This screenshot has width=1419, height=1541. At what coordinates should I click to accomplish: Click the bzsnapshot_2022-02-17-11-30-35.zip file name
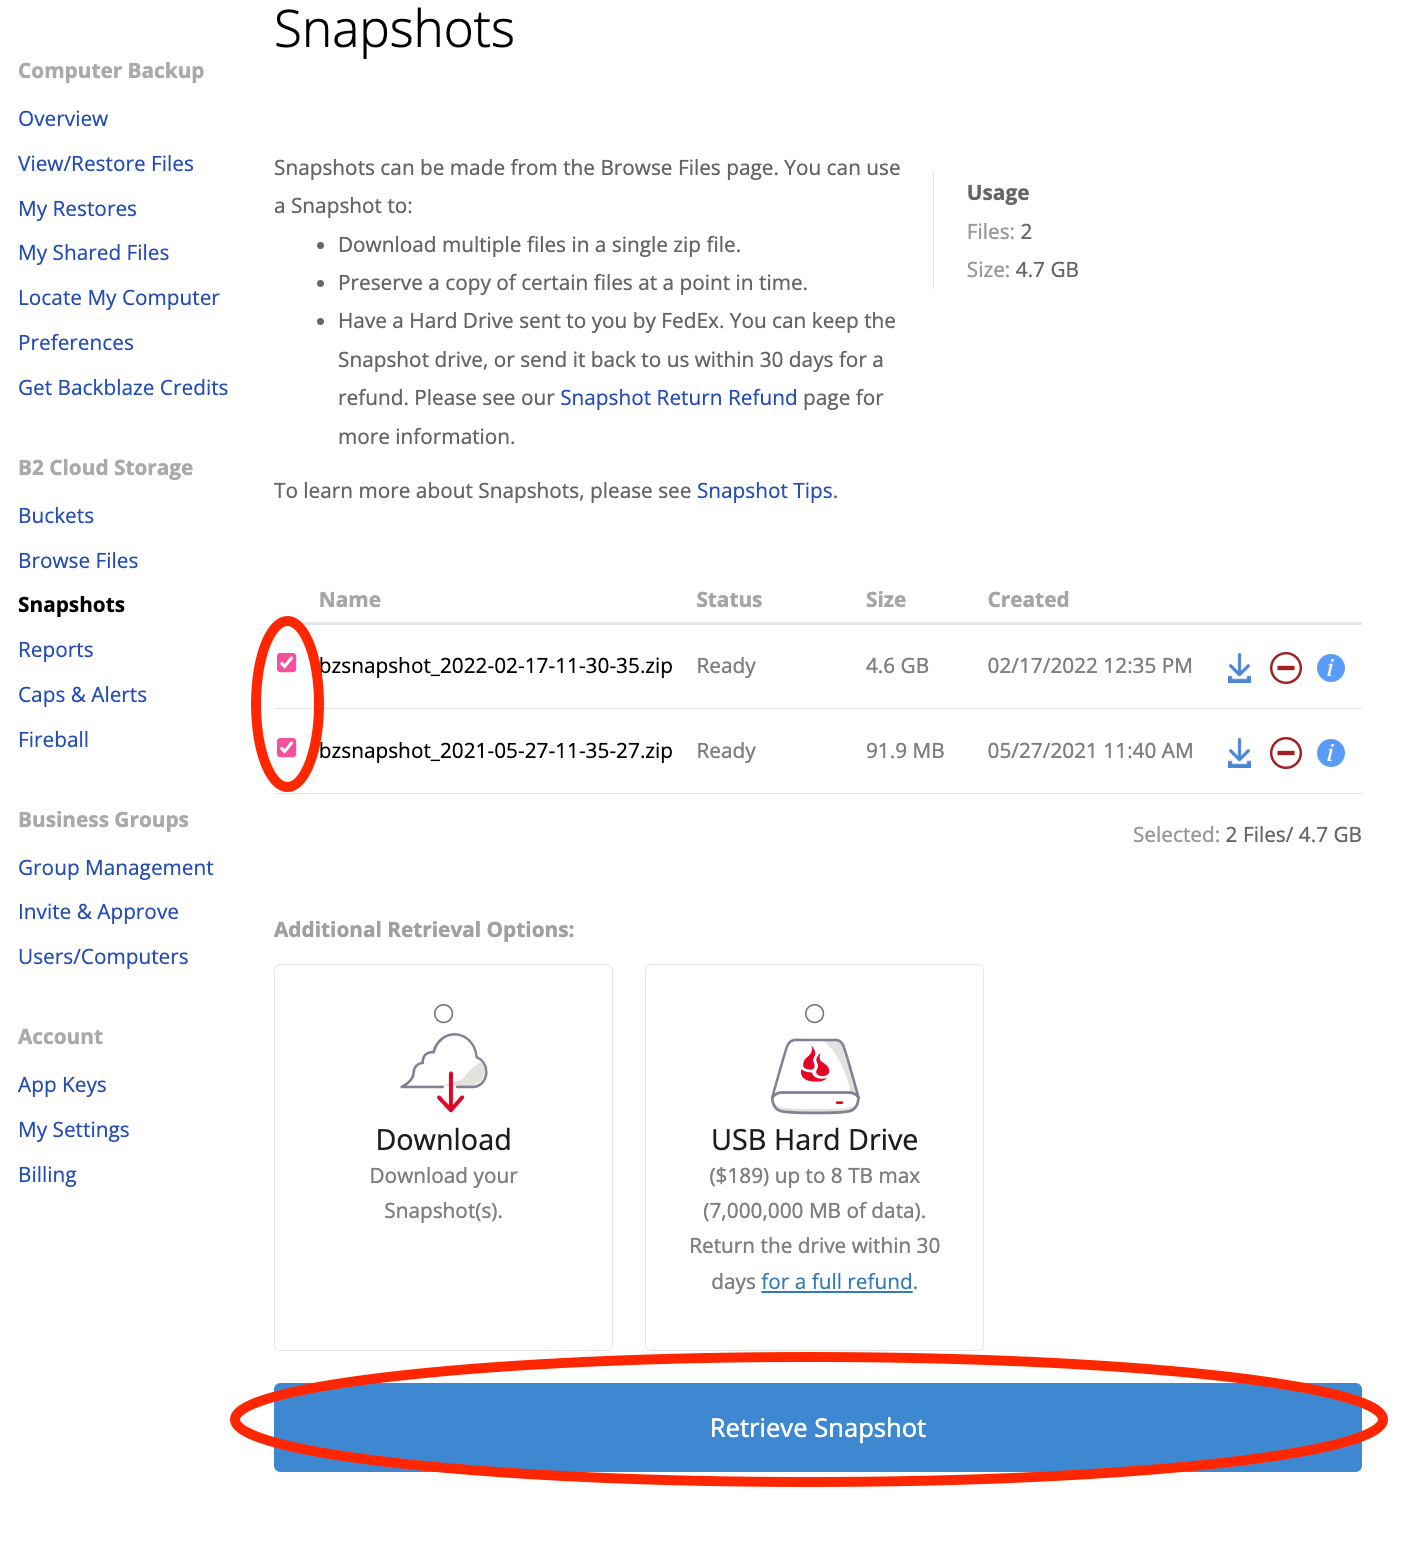[496, 666]
